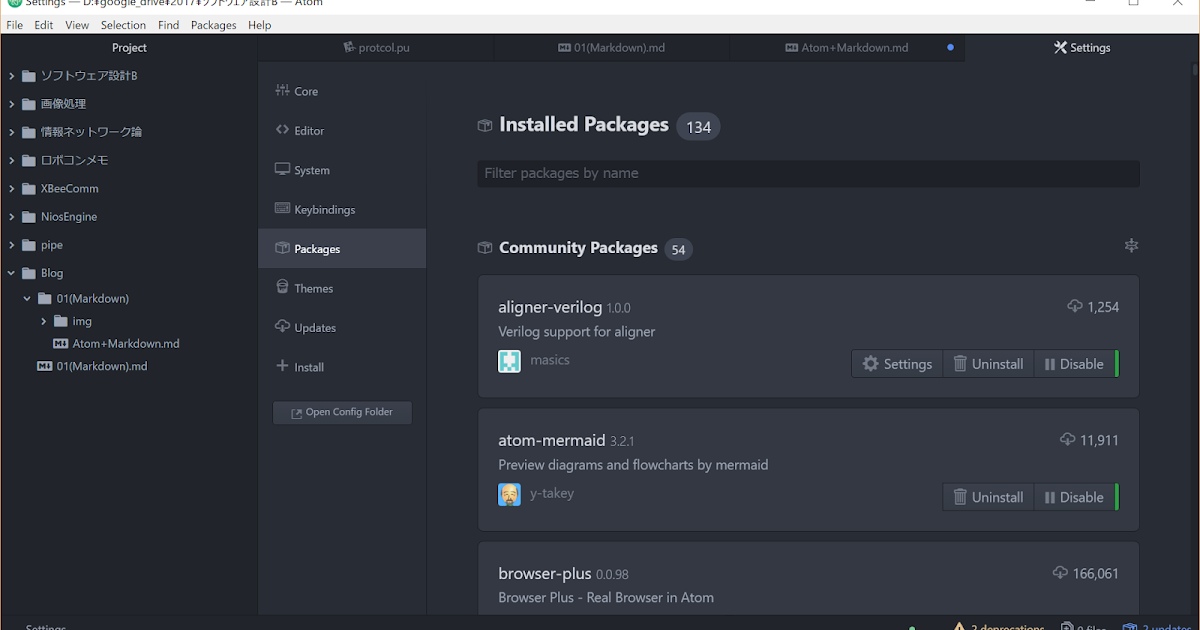This screenshot has width=1200, height=630.
Task: Select the Settings tab
Action: pyautogui.click(x=1082, y=47)
